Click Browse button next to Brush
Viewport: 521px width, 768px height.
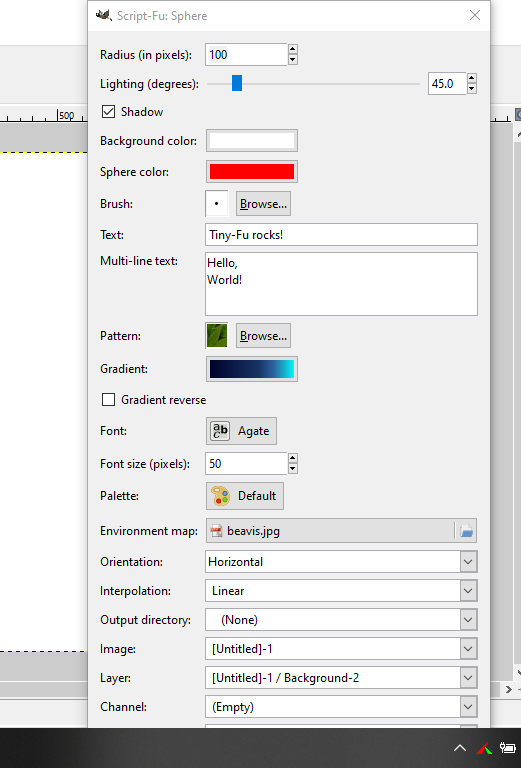coord(263,204)
